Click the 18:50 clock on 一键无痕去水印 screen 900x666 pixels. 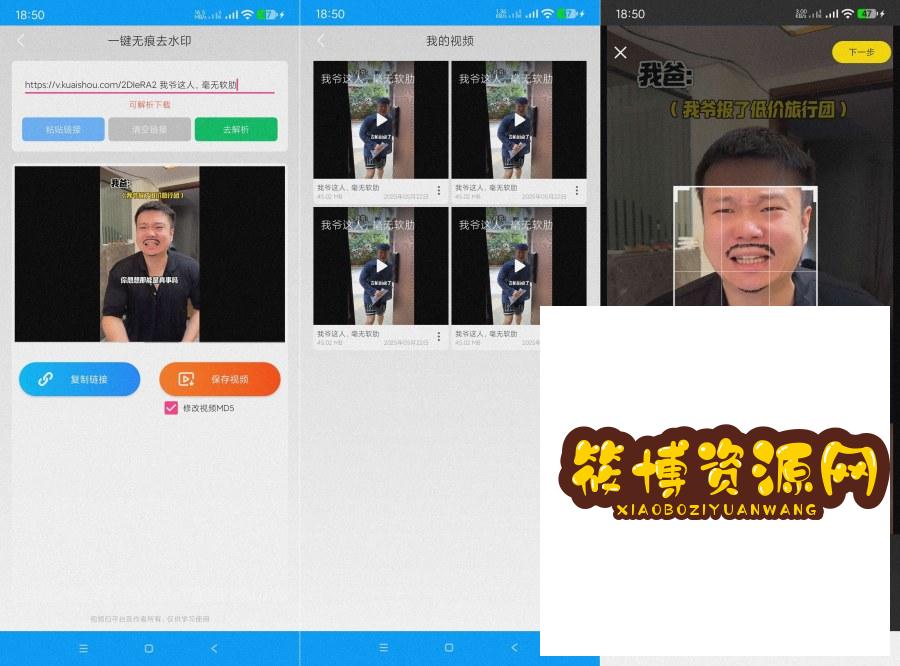[x=30, y=14]
